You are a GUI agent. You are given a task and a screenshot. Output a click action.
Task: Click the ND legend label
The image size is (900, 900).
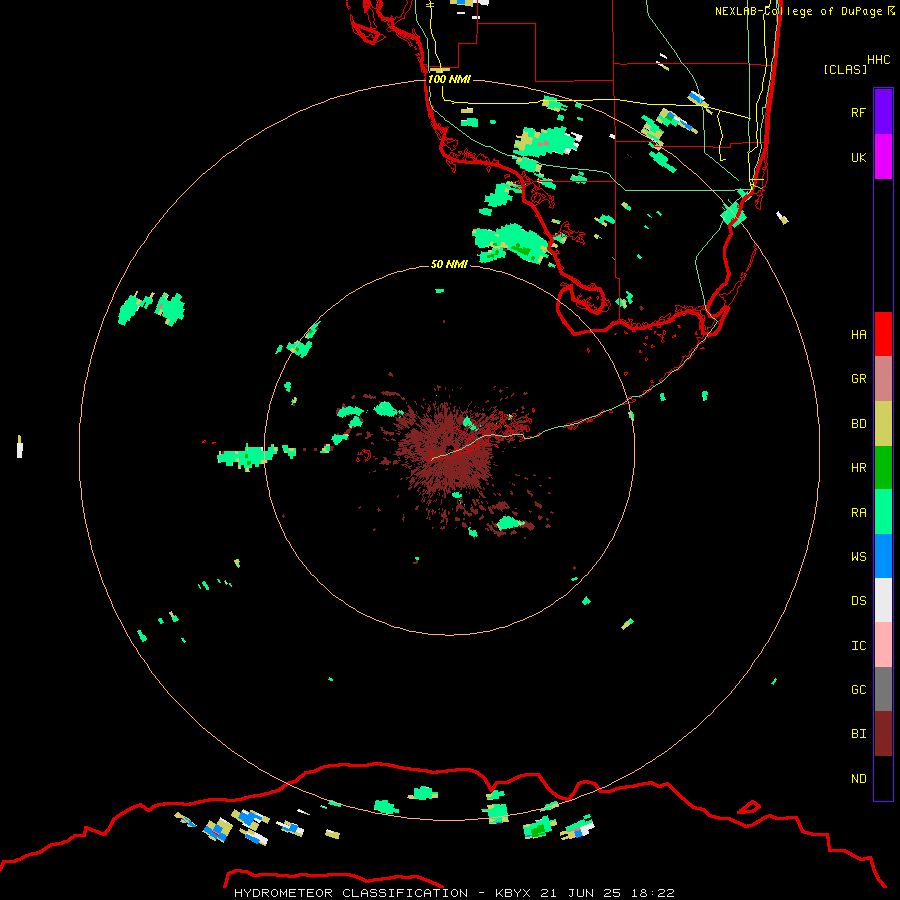858,778
